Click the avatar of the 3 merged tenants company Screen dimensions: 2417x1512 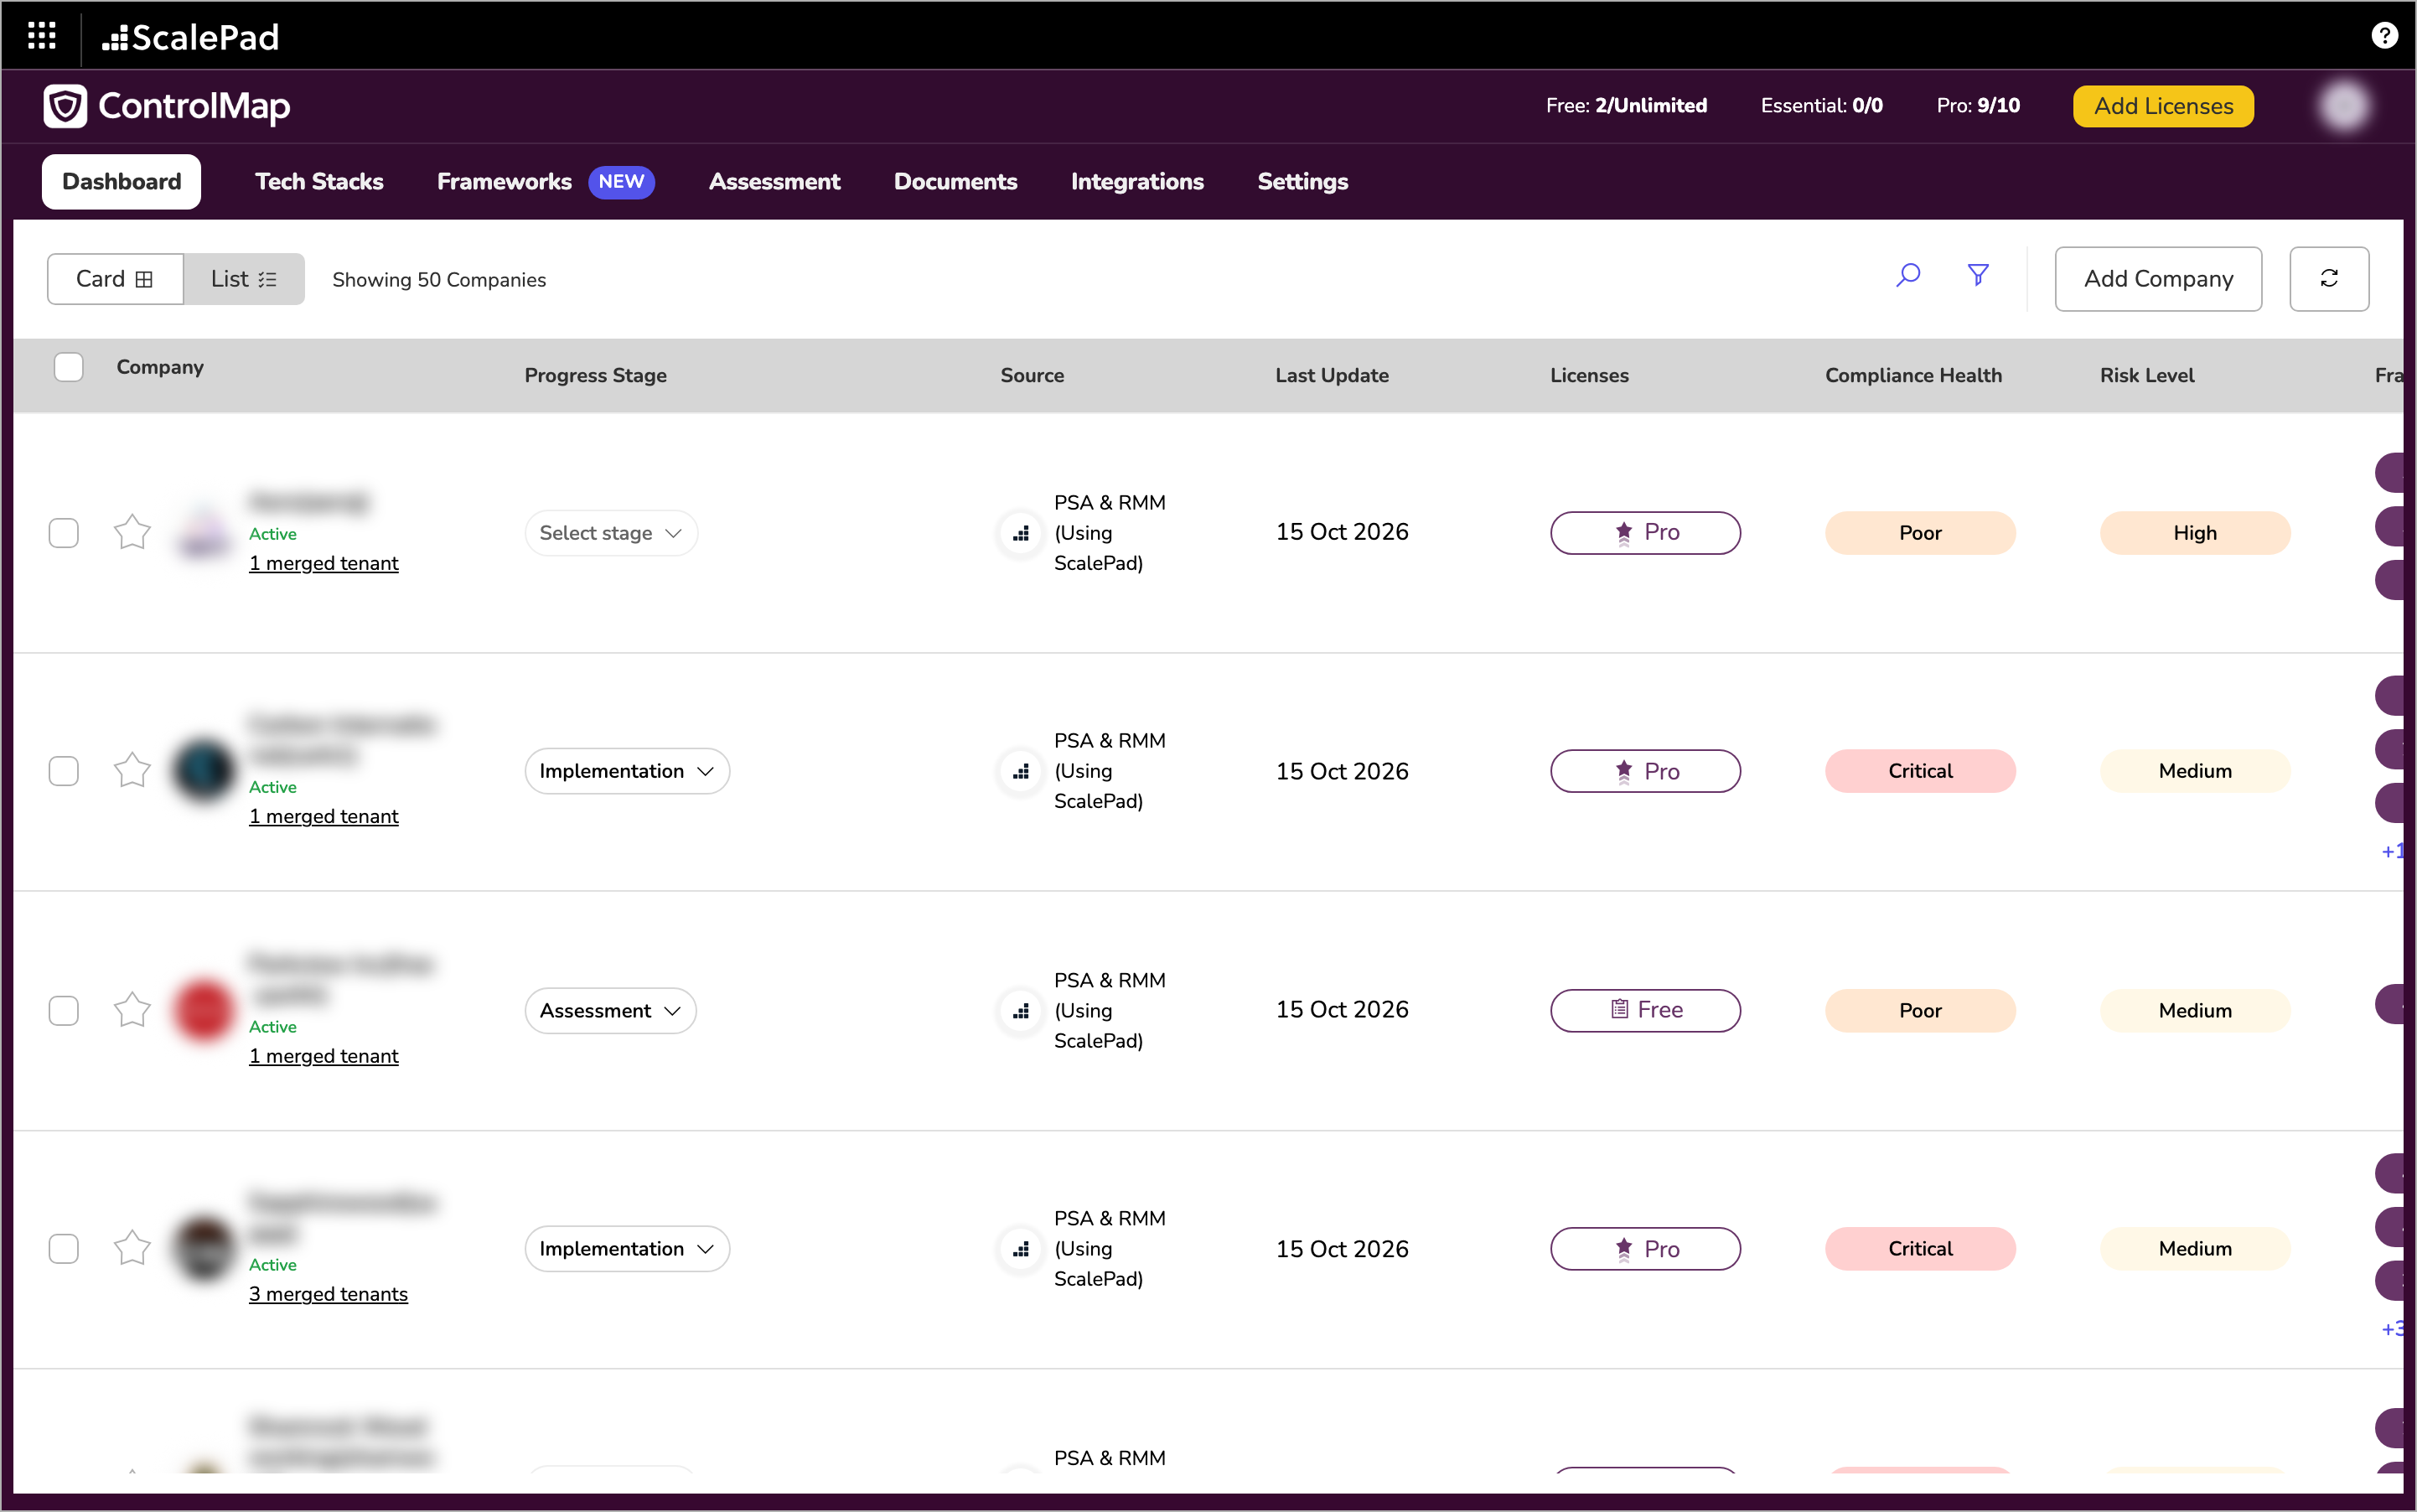204,1248
